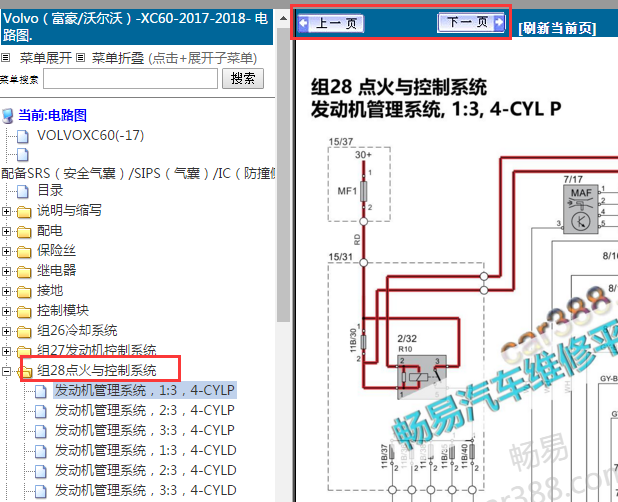618x502 pixels.
Task: Open the 目录 document
Action: tap(50, 190)
